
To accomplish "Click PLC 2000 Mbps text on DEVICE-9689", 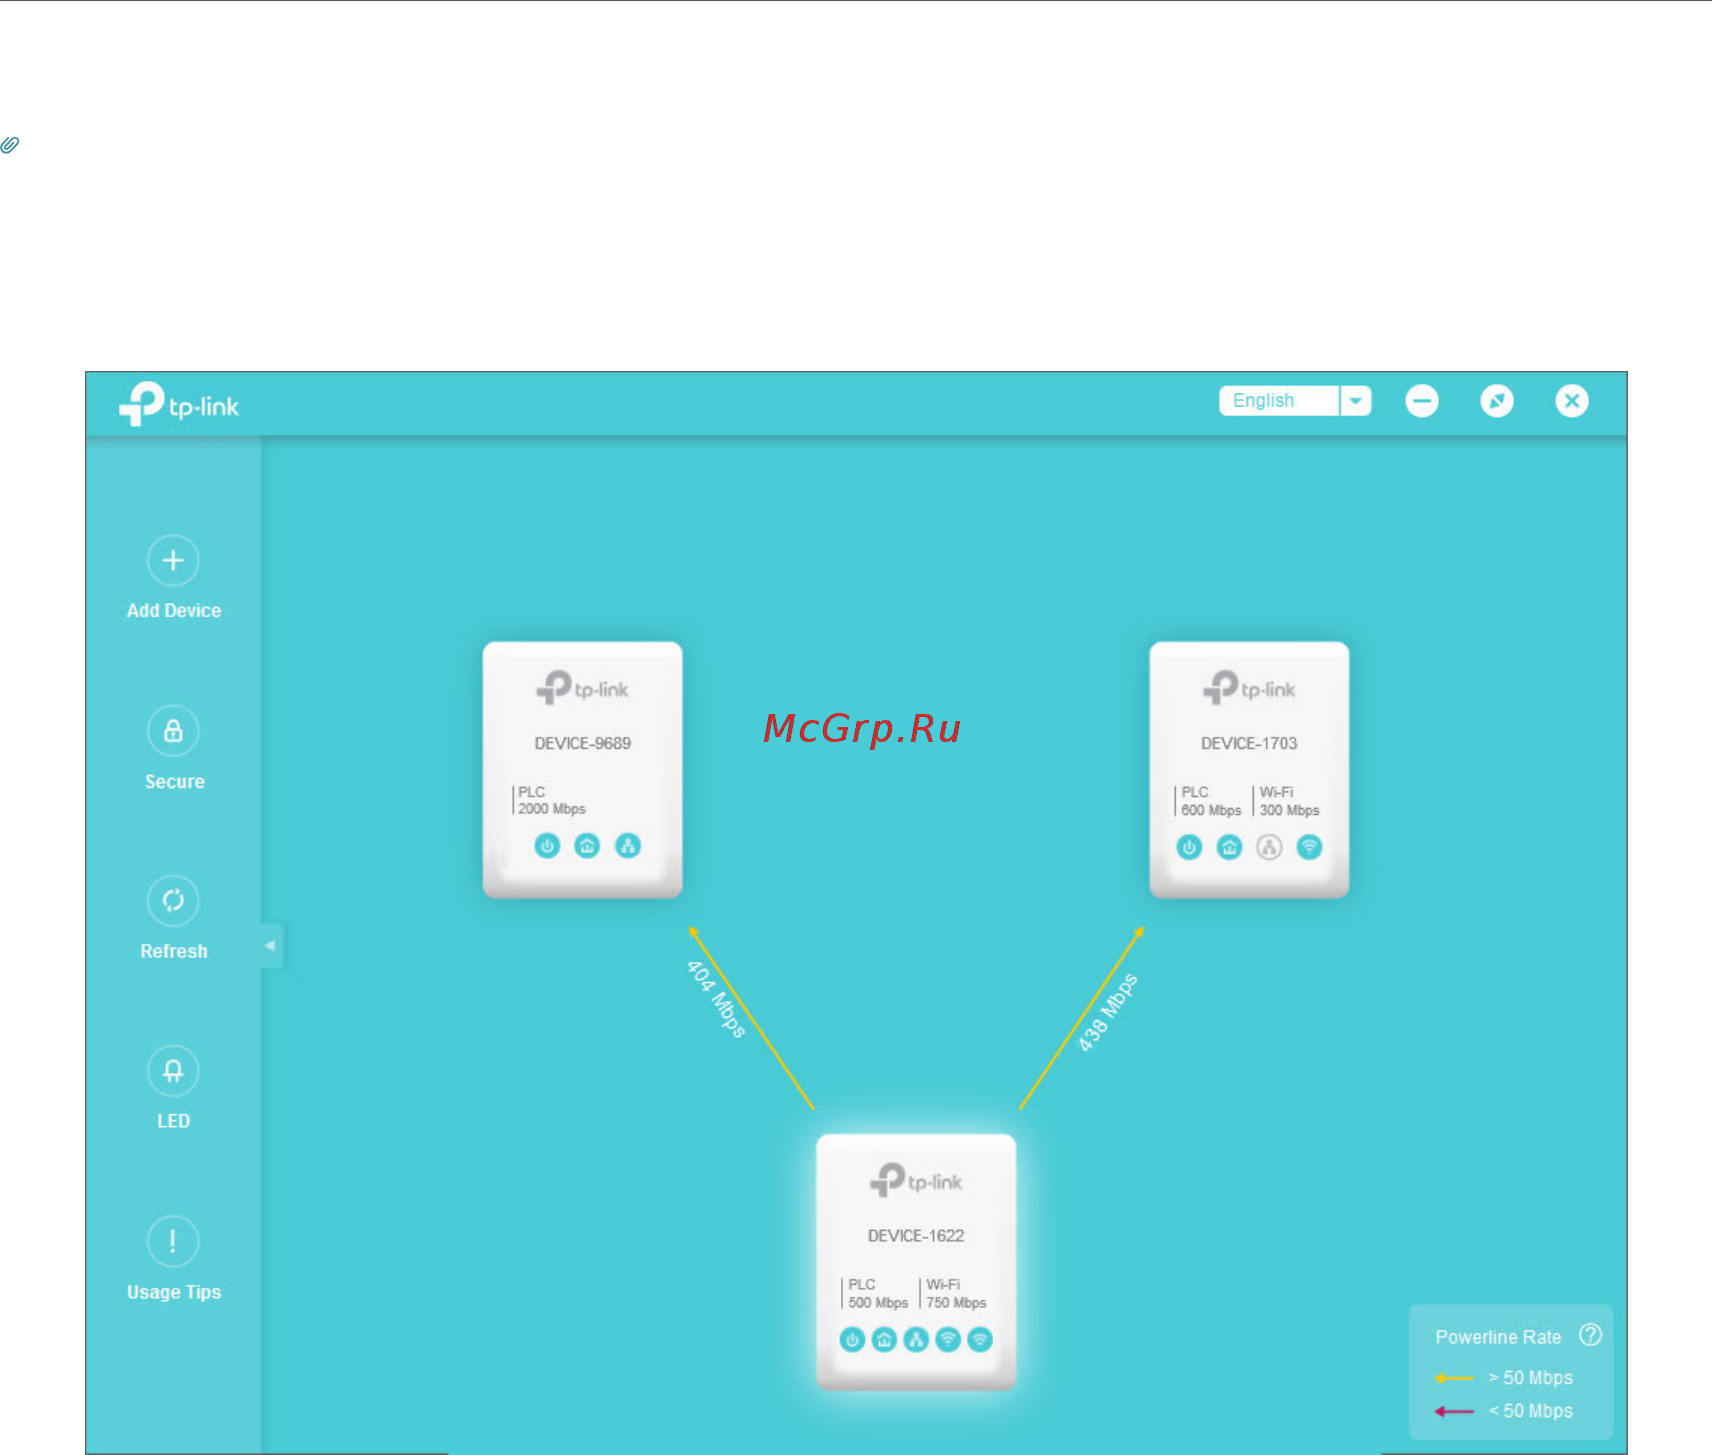I will point(551,800).
